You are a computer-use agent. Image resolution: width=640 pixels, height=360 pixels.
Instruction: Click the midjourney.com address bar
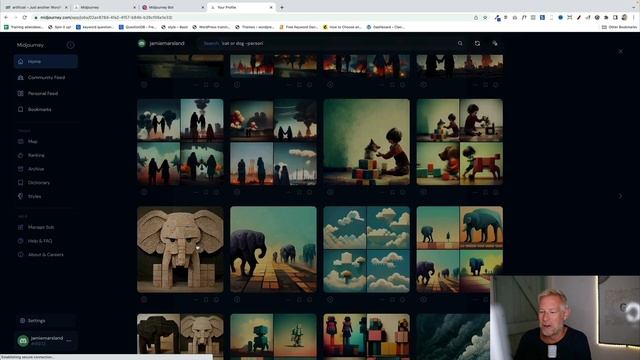click(x=253, y=18)
